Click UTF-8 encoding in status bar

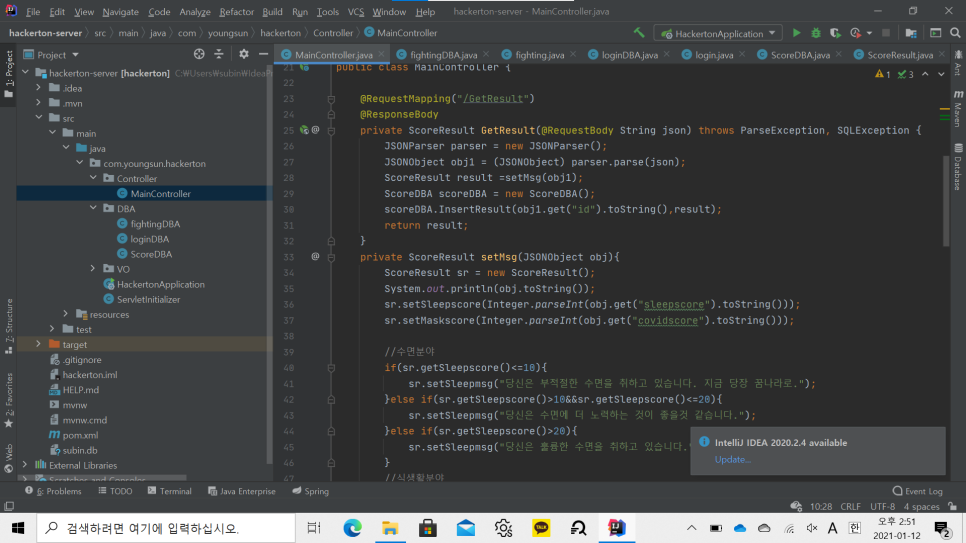point(883,507)
